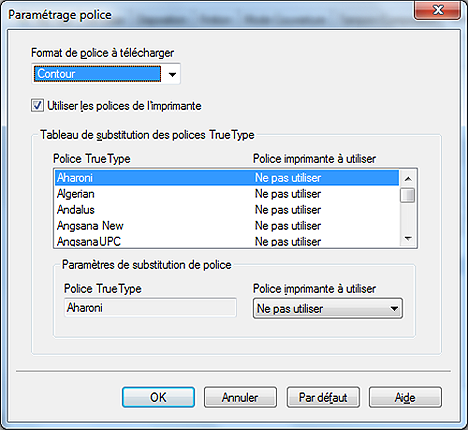The image size is (468, 430).
Task: Confirm settings with the OK button
Action: 158,397
